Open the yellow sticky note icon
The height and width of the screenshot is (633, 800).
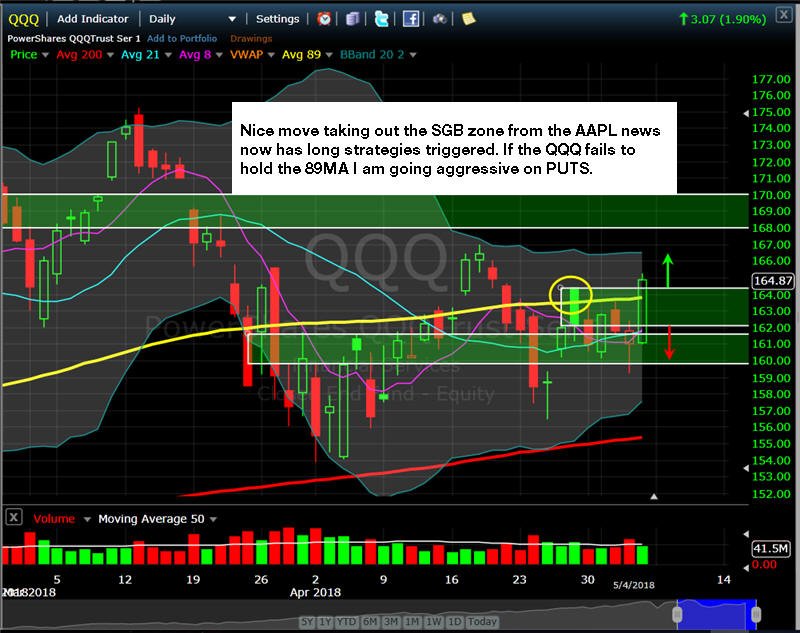pos(468,19)
